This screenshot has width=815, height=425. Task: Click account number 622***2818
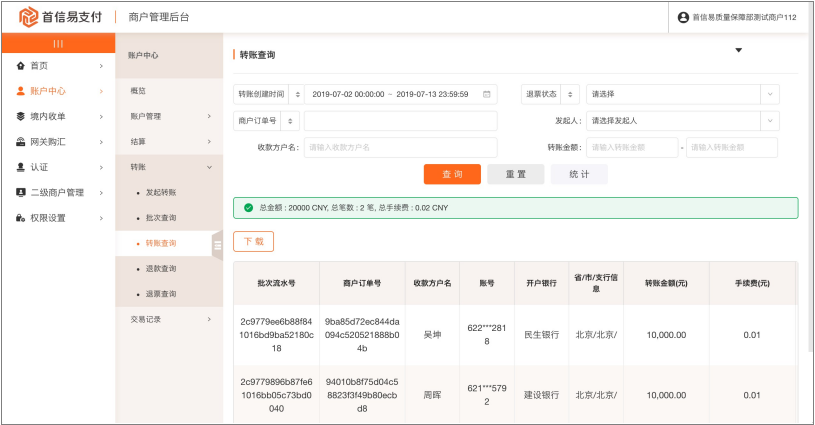[487, 335]
